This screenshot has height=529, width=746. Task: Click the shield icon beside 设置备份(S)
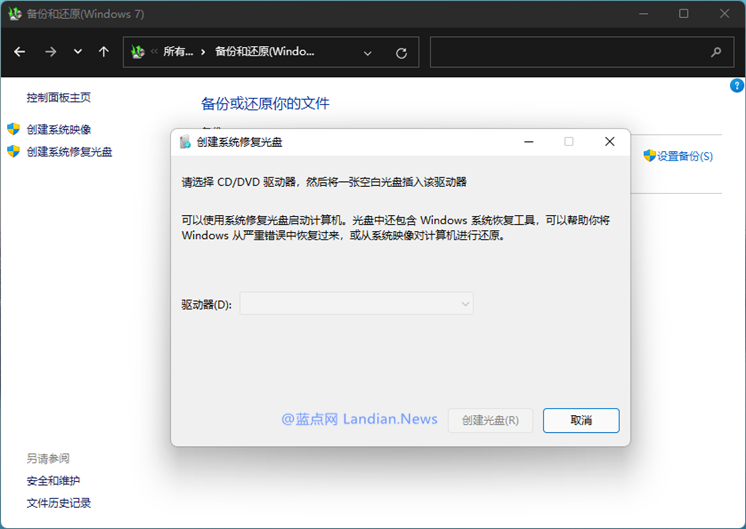tap(649, 156)
